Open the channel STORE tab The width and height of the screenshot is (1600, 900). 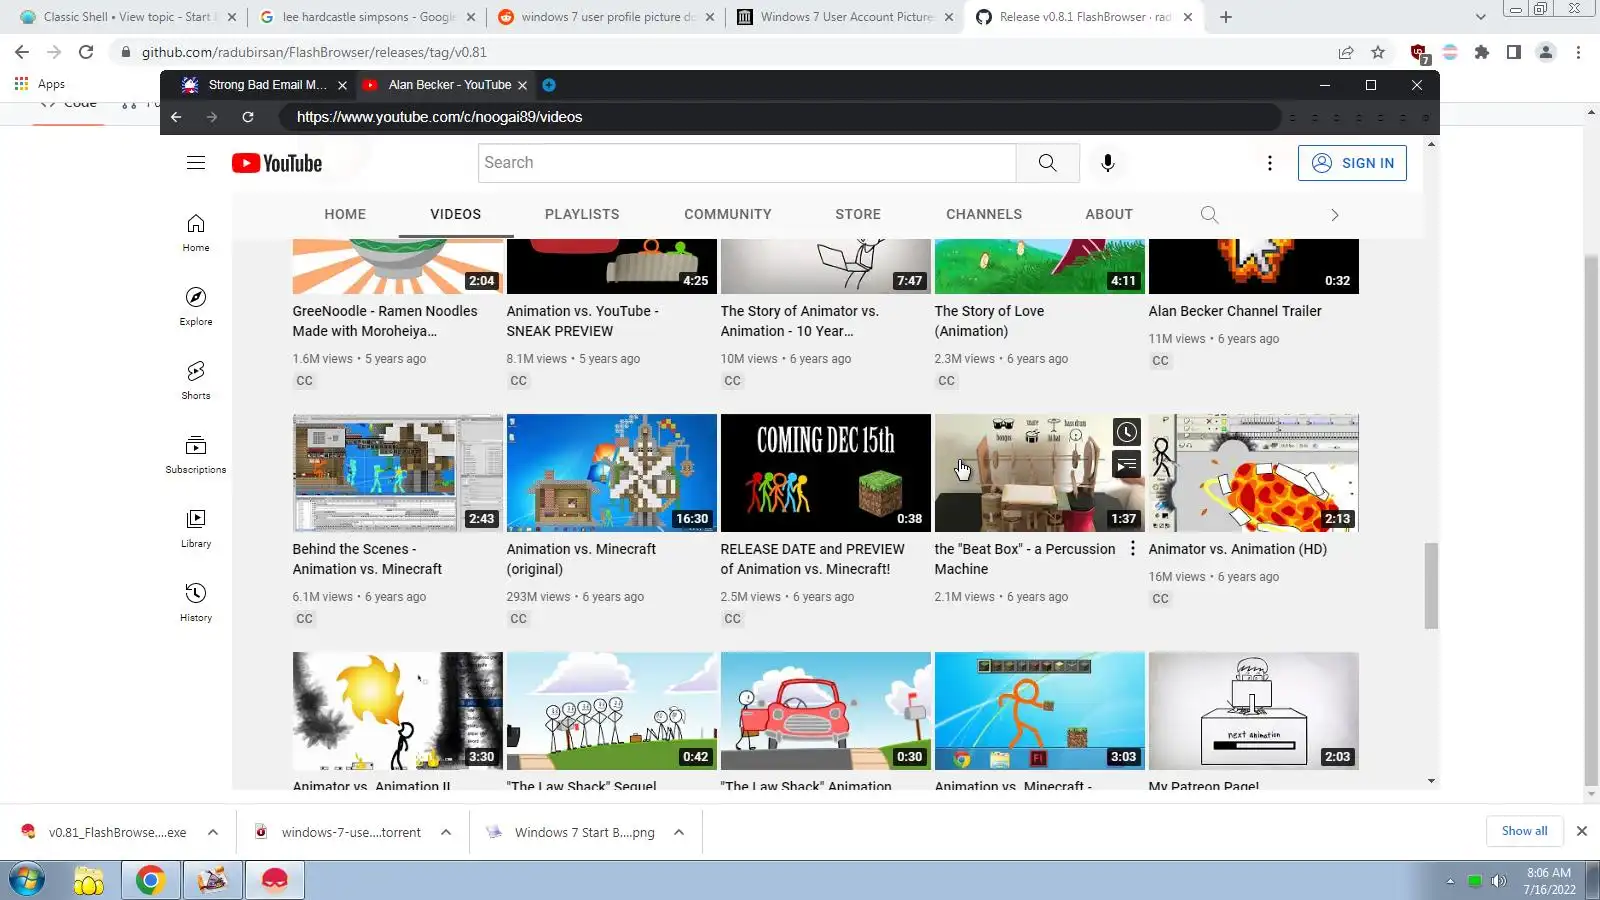click(858, 214)
